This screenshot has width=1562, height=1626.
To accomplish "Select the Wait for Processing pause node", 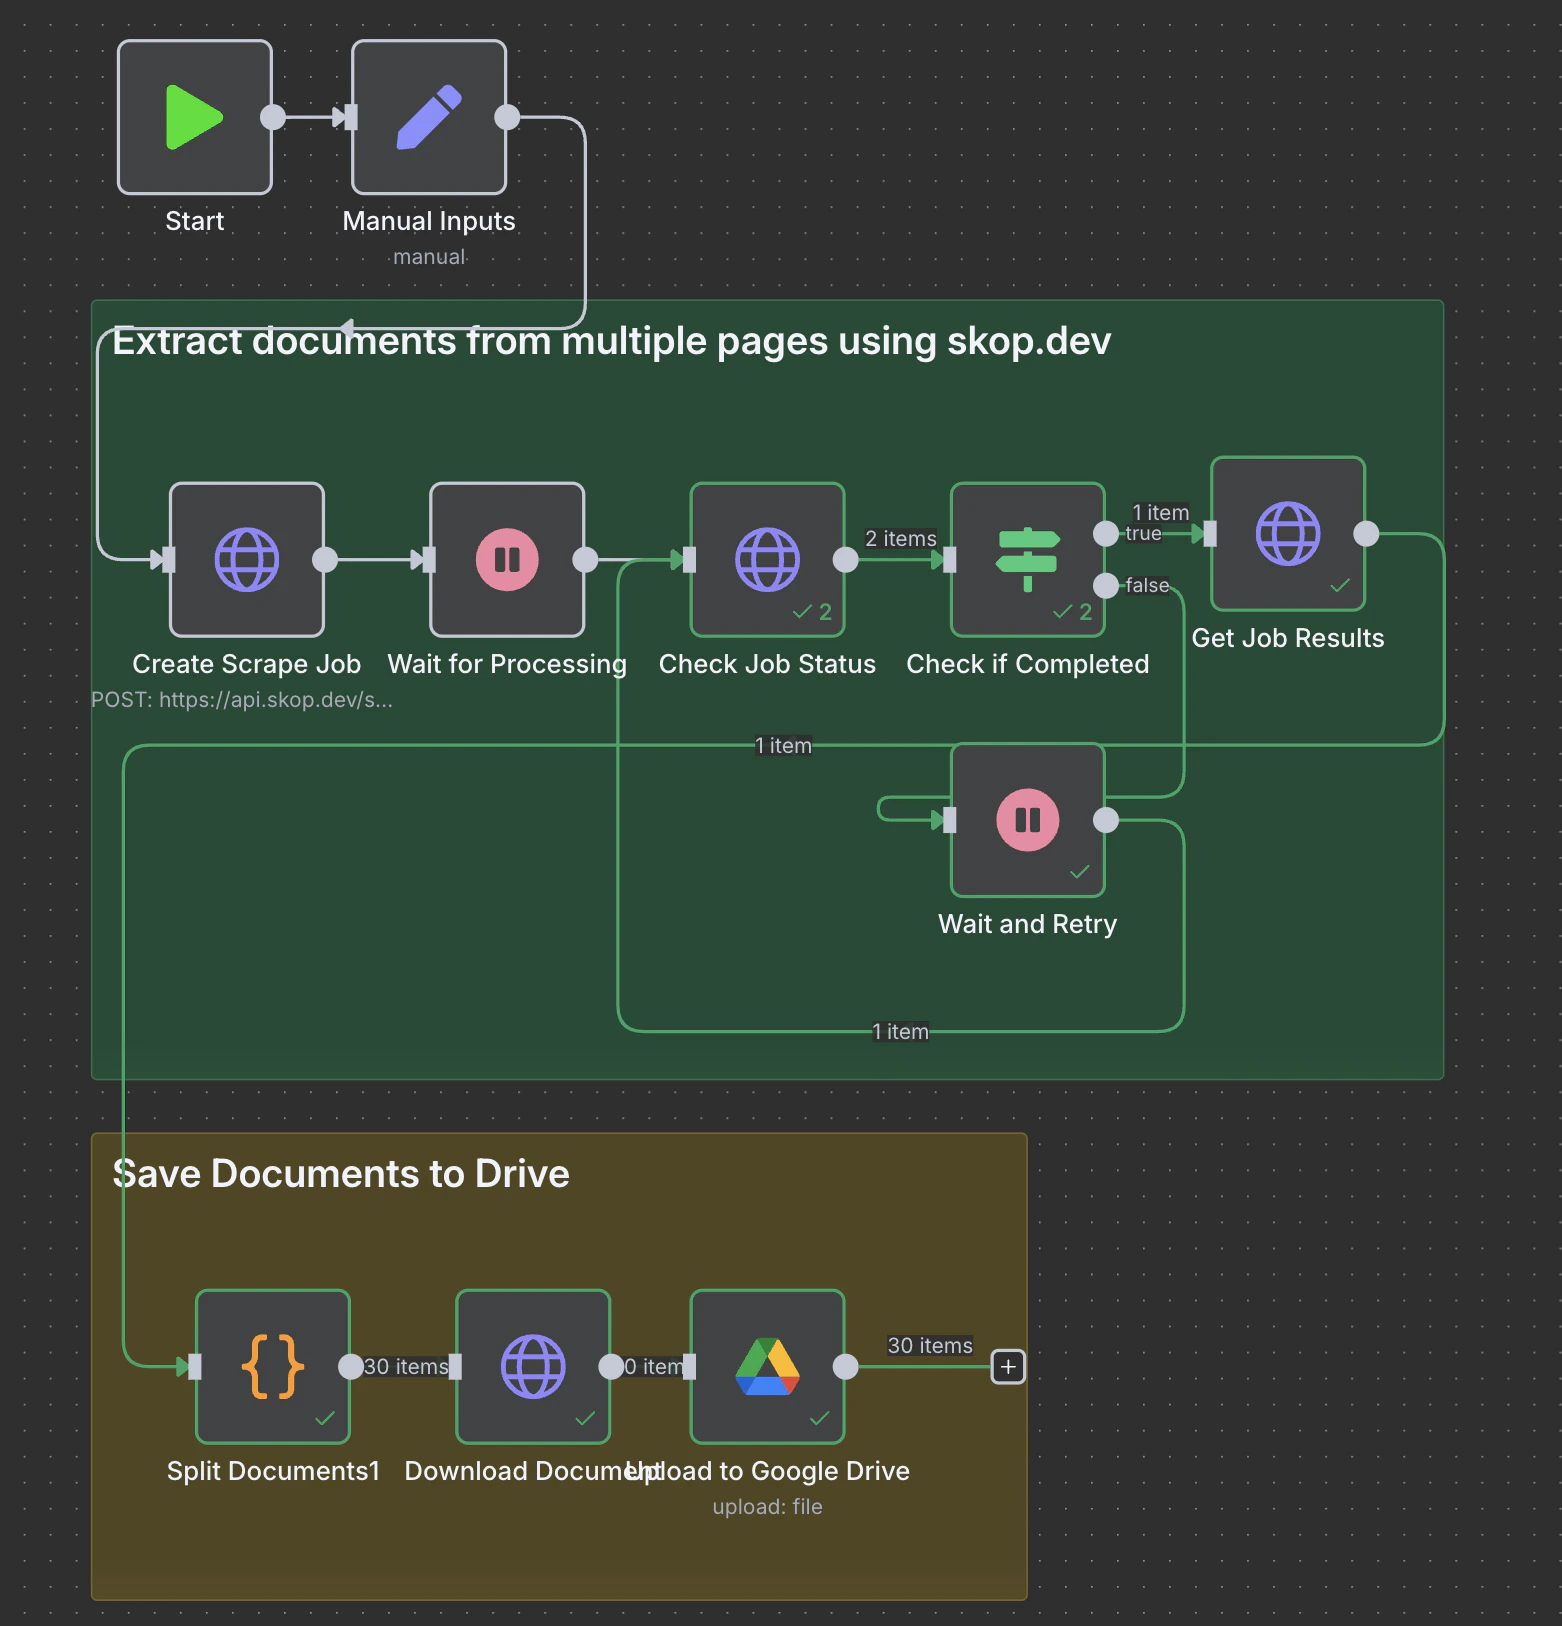I will (507, 560).
